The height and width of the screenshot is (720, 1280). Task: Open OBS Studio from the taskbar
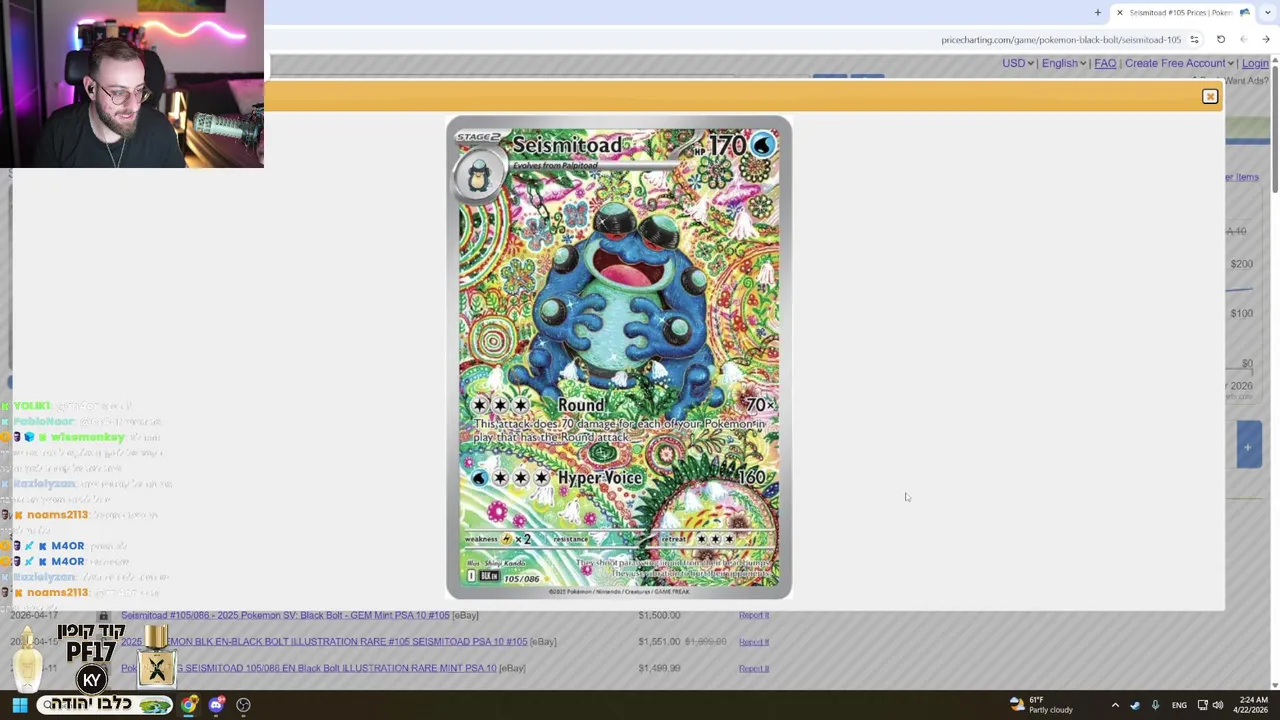coord(243,705)
